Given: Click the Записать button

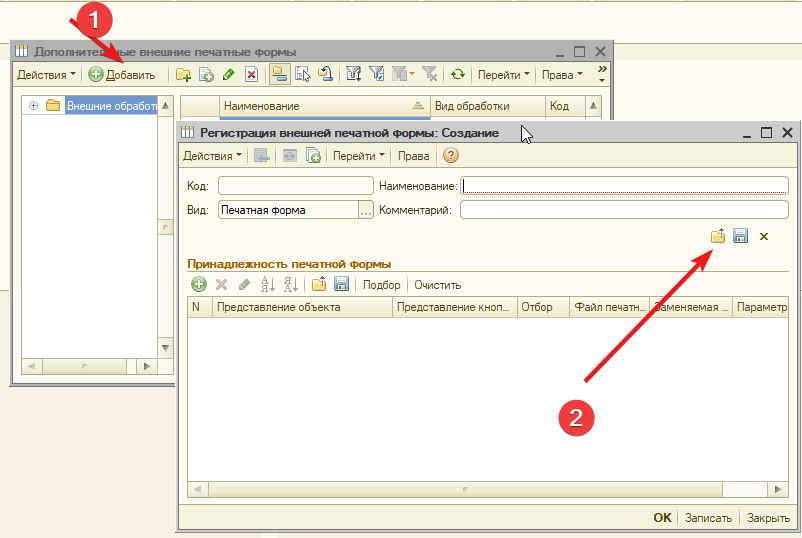Looking at the screenshot, I should pyautogui.click(x=708, y=518).
